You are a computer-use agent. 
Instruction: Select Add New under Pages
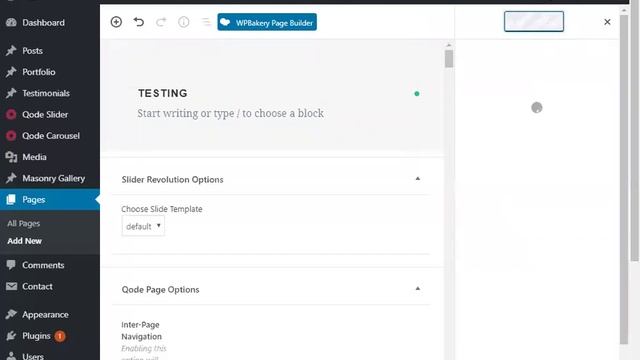tap(24, 241)
